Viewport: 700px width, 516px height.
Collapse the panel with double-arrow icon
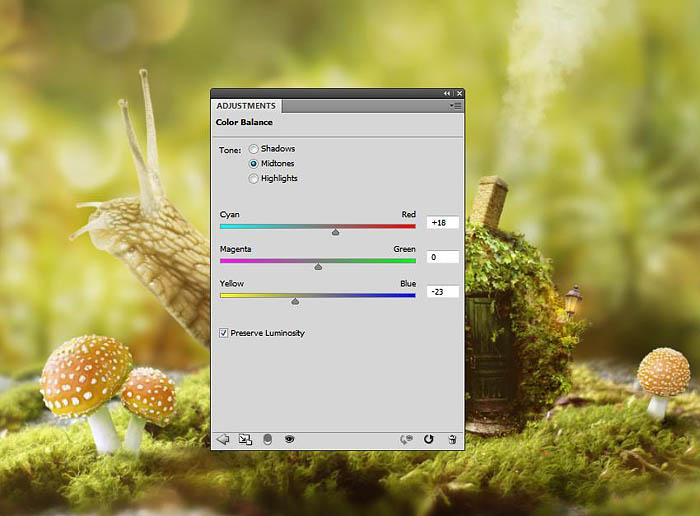[447, 92]
